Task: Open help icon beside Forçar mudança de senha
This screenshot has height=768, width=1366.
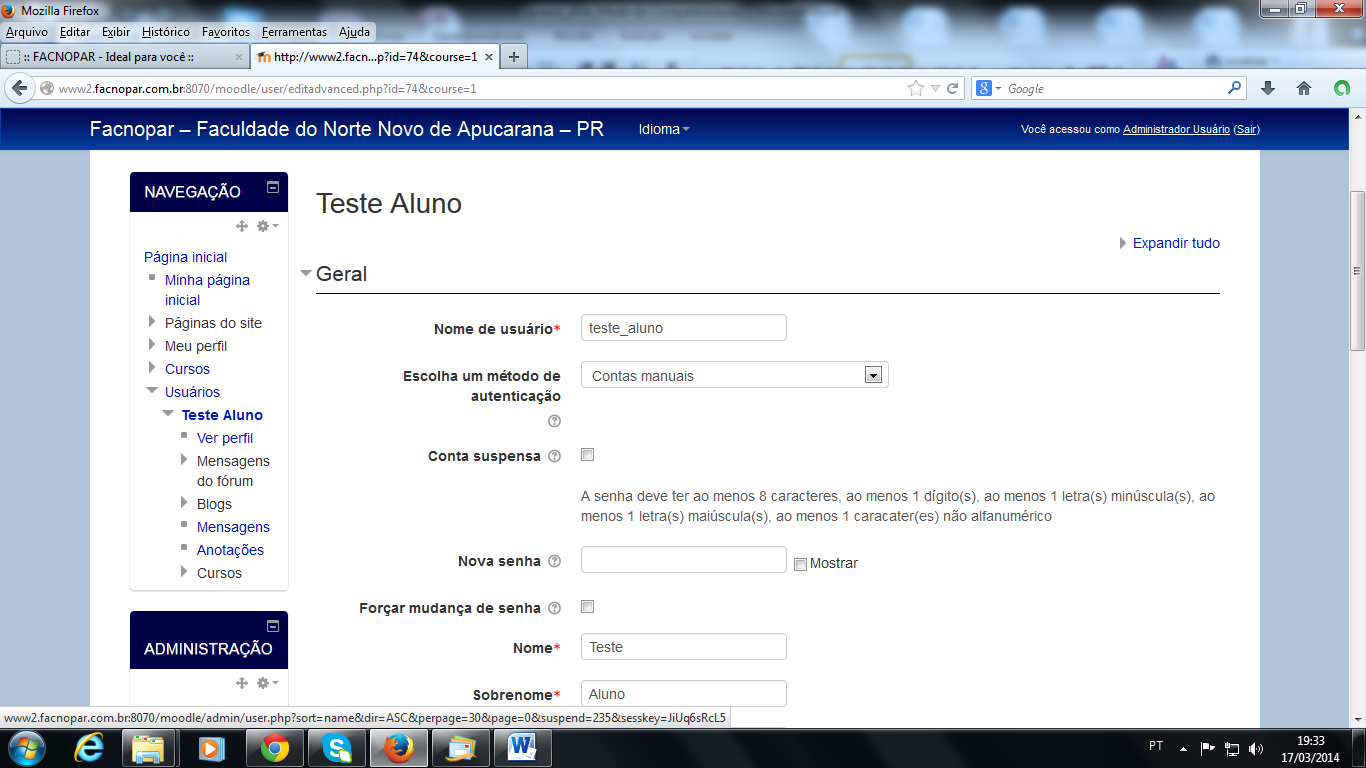Action: 554,608
